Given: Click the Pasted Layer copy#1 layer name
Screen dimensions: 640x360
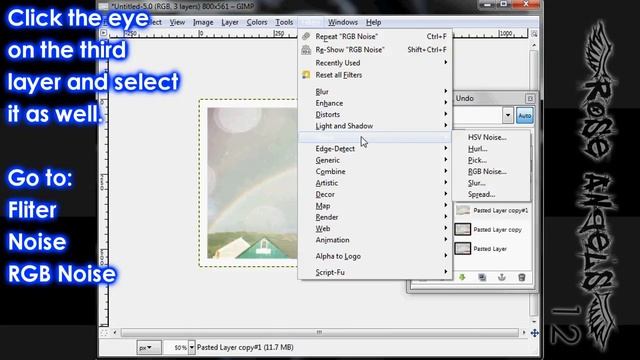Looking at the screenshot, I should coord(500,211).
